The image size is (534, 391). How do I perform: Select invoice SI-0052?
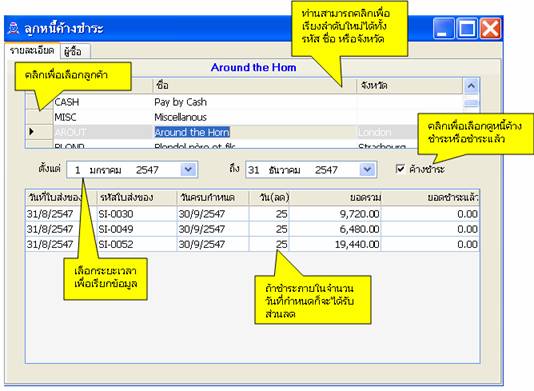click(116, 244)
